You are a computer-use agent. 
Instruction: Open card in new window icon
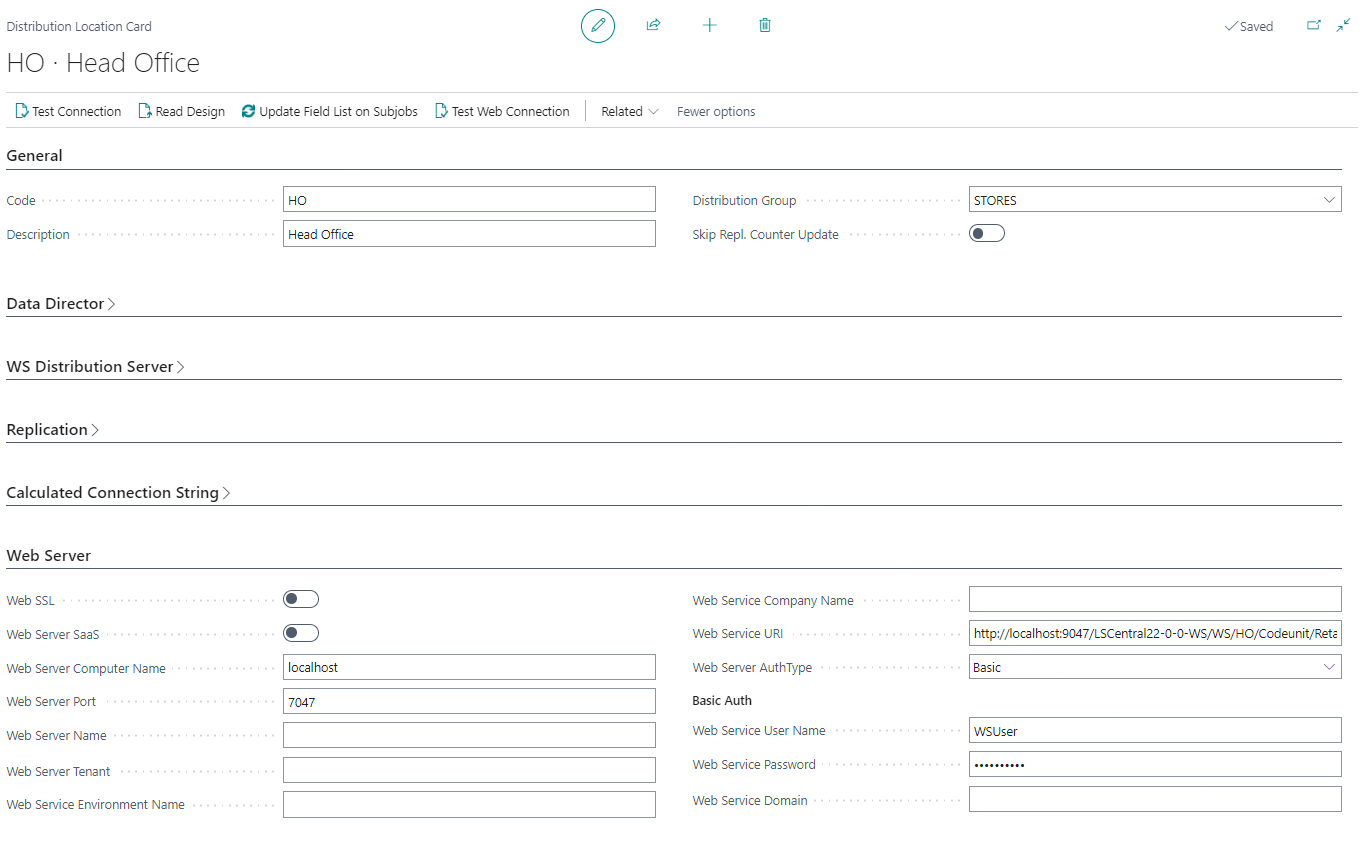coord(1314,25)
